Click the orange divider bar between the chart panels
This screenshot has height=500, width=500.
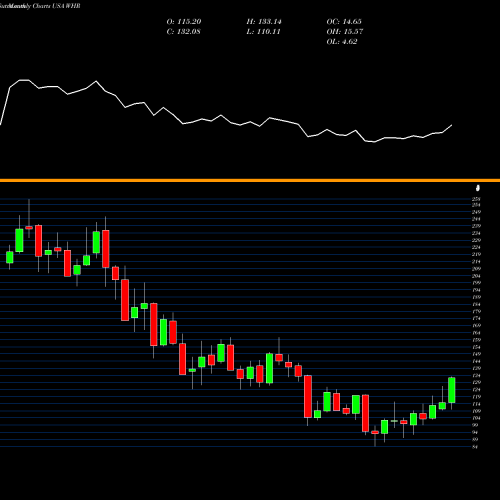coord(250,180)
